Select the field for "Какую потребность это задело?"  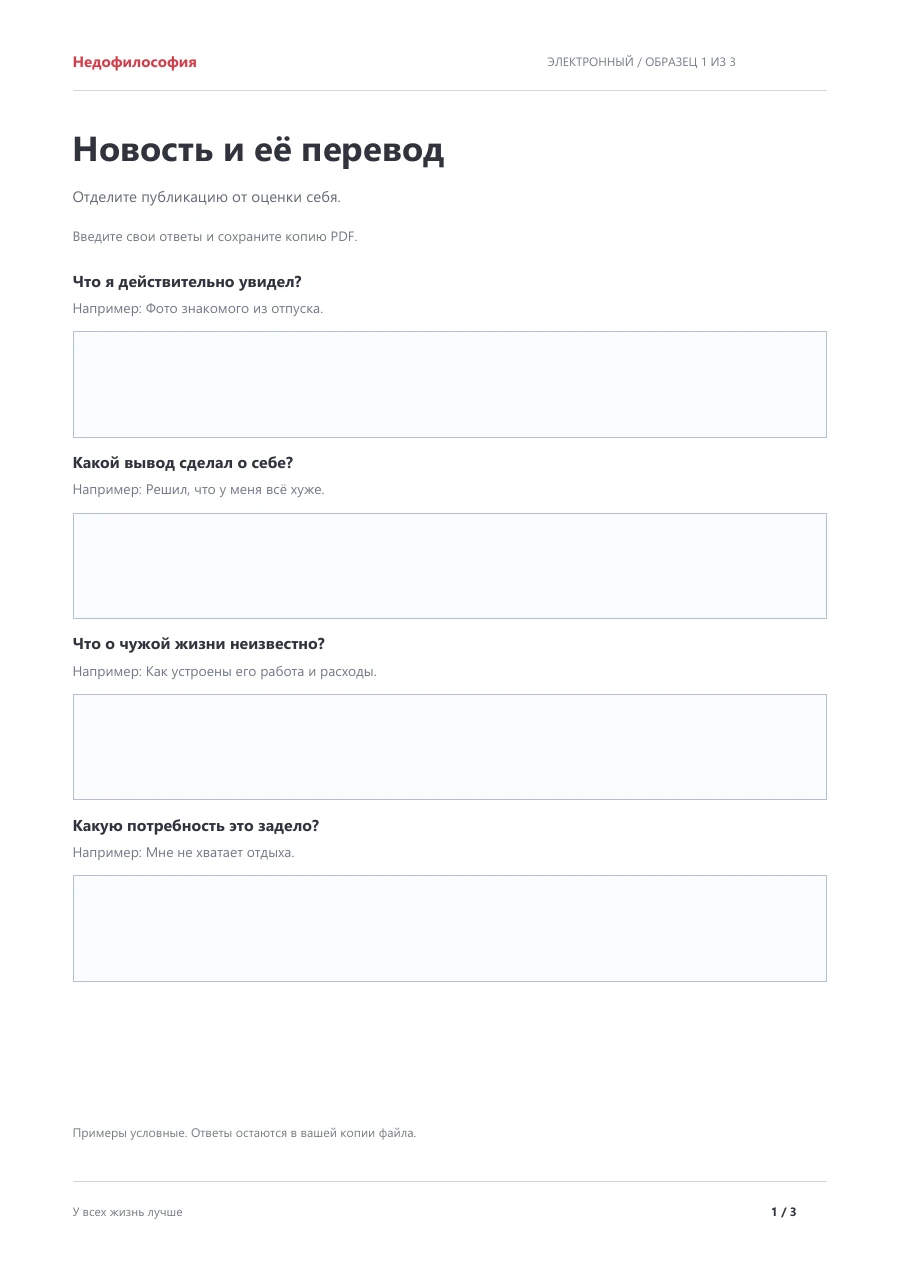tap(449, 928)
